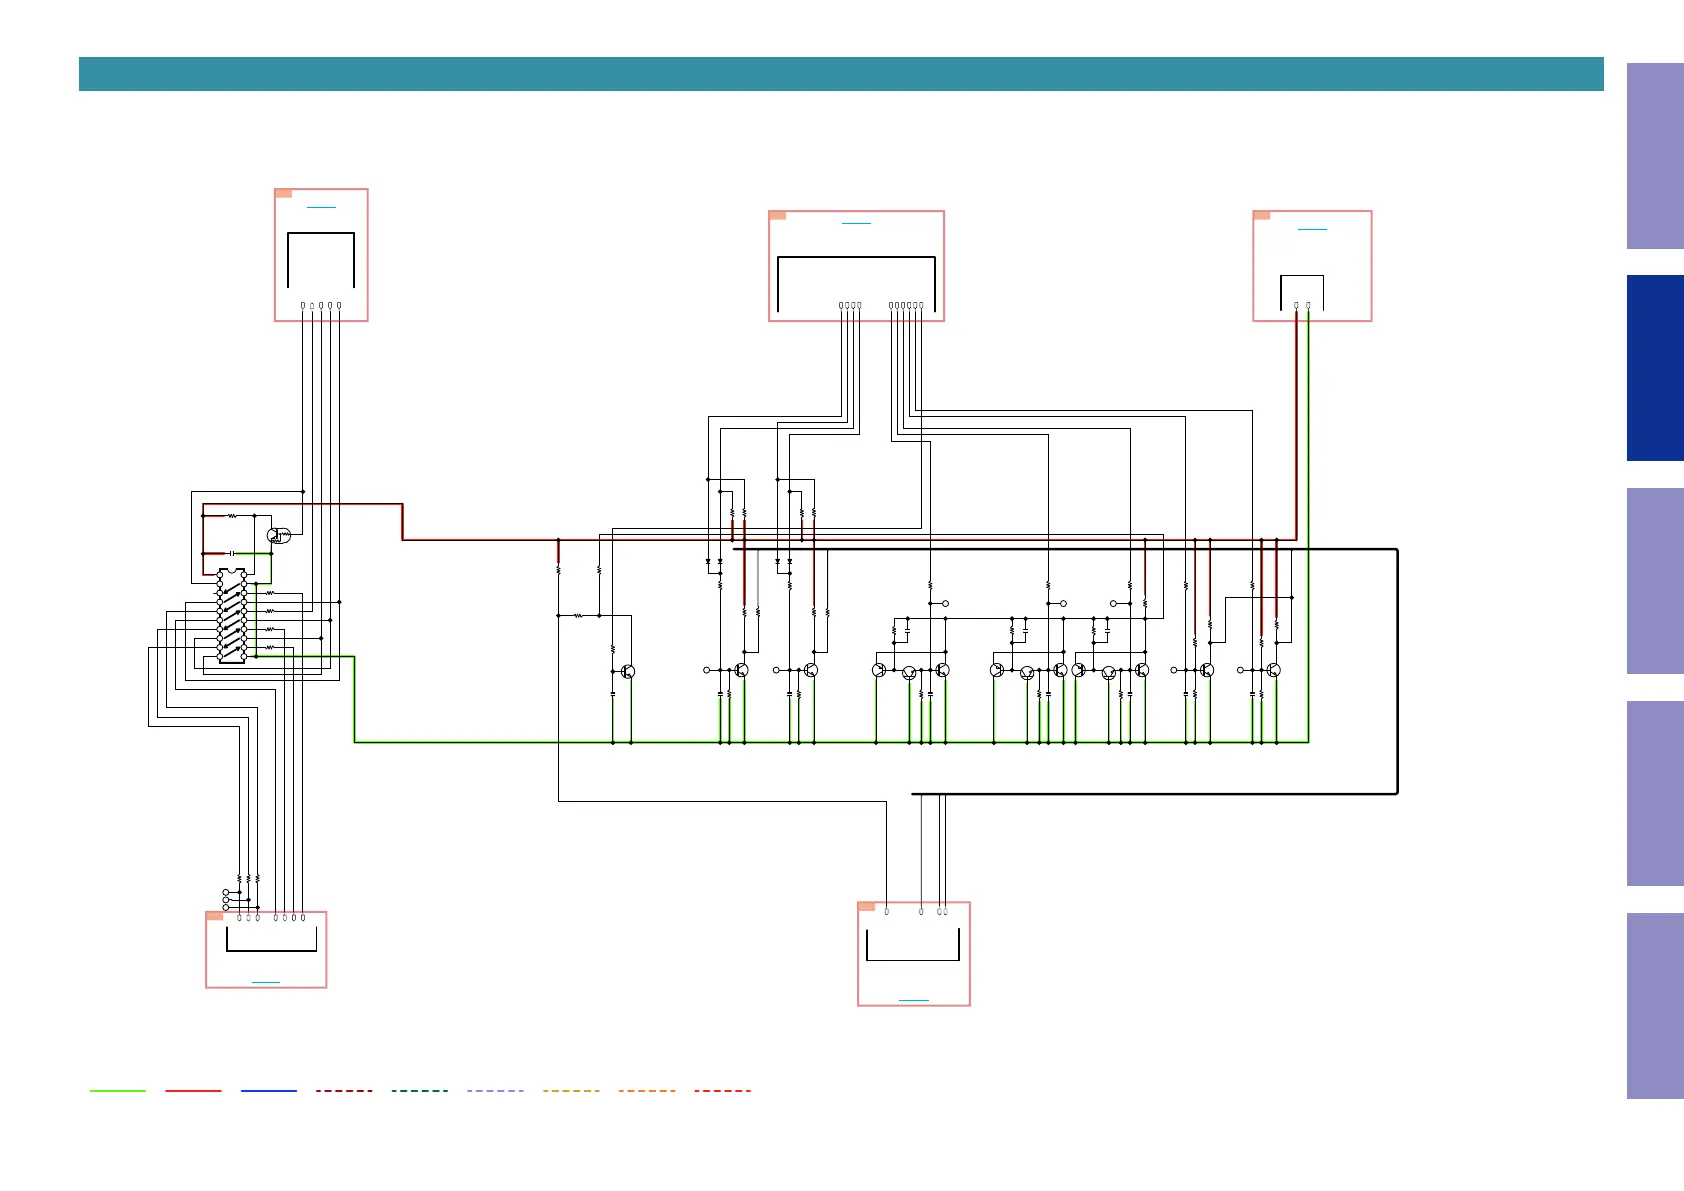Open the cyan link in top-right connector box

[x=1312, y=229]
